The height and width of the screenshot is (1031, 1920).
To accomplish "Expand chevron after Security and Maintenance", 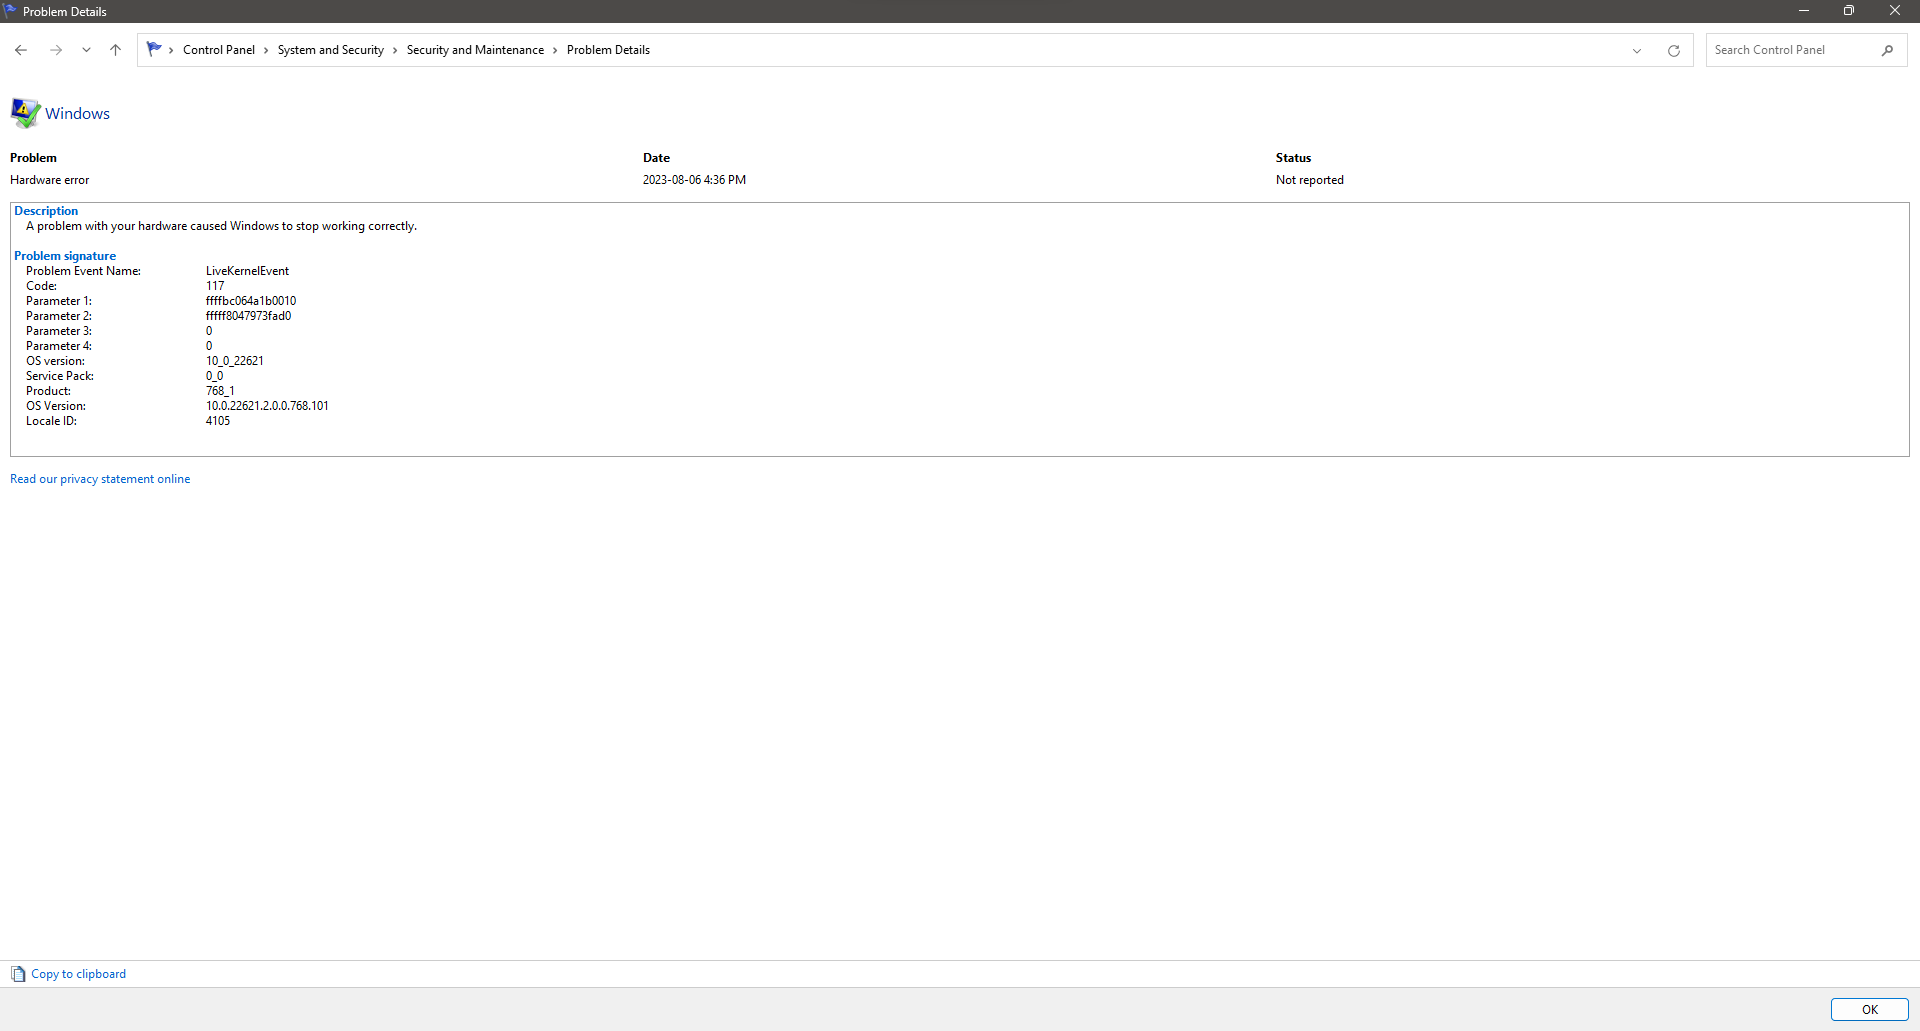I will coord(555,50).
